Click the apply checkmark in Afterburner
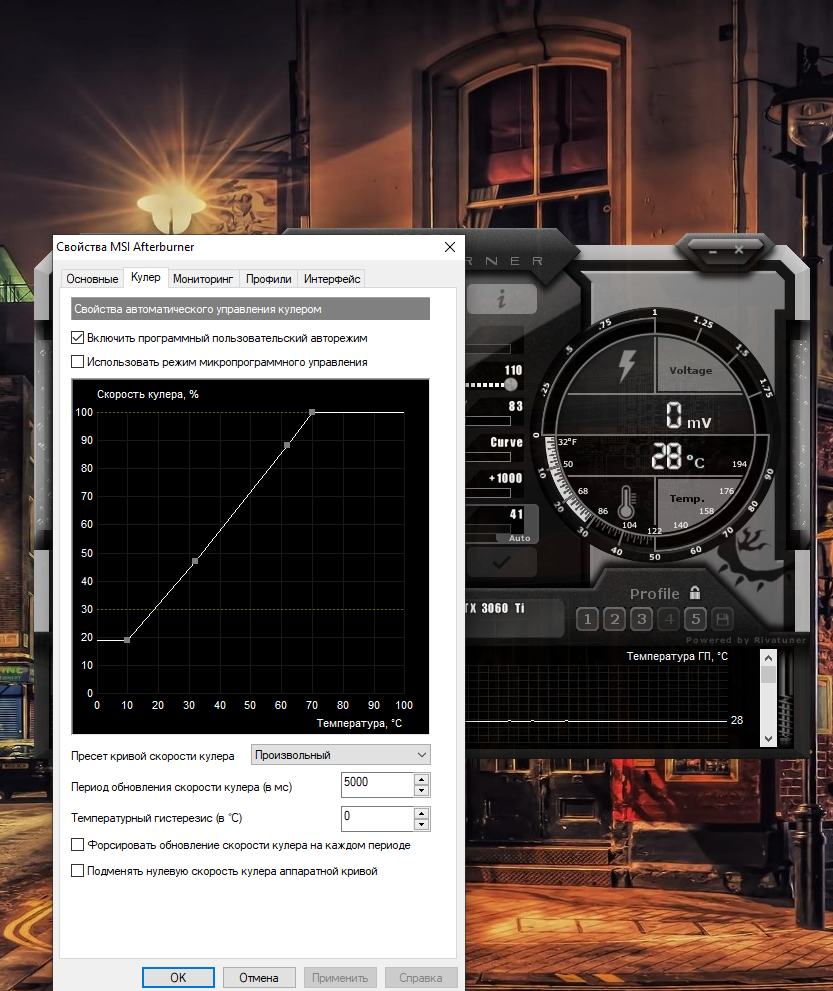The height and width of the screenshot is (991, 833). tap(502, 562)
